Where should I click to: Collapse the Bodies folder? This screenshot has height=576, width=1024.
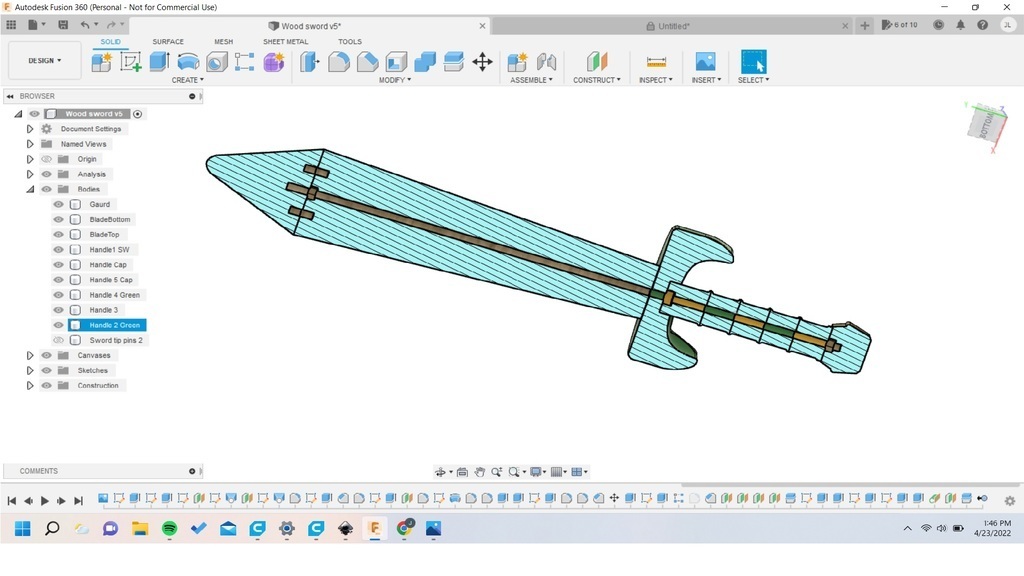pos(30,189)
